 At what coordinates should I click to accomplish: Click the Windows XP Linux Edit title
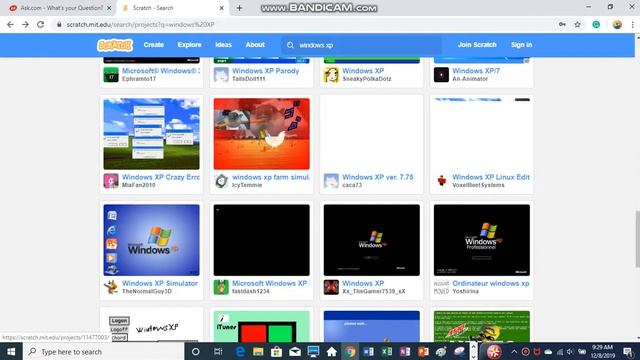pos(491,177)
